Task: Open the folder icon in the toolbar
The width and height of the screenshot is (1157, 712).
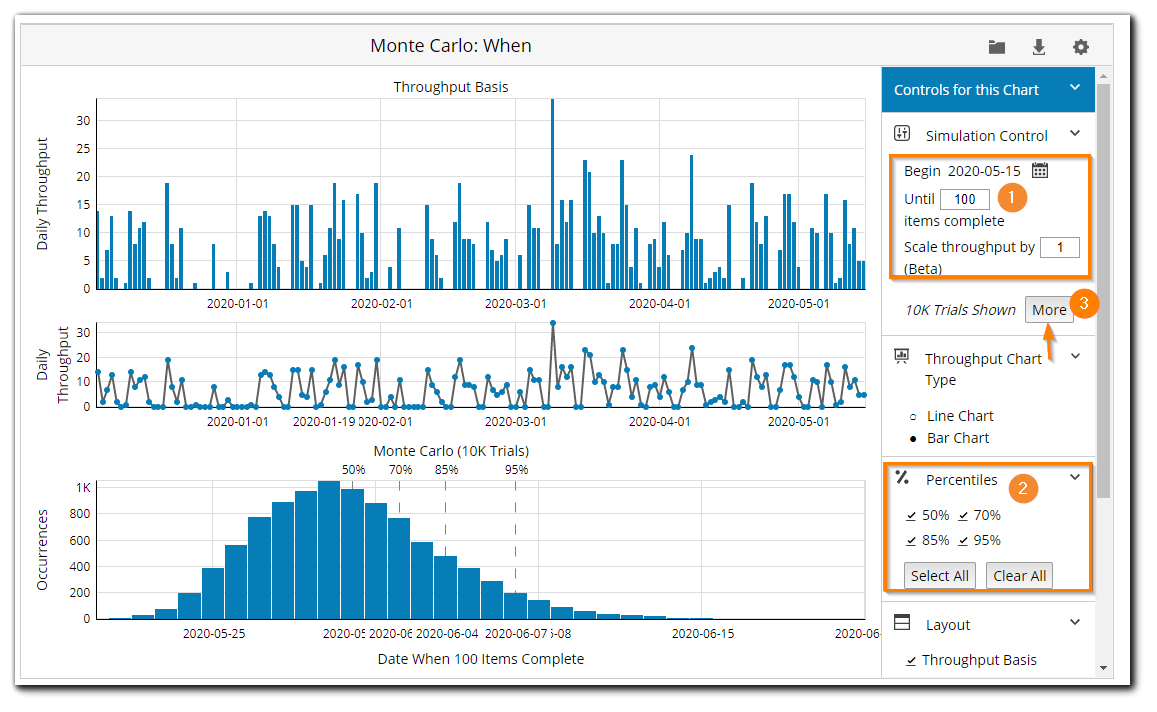Action: coord(996,46)
